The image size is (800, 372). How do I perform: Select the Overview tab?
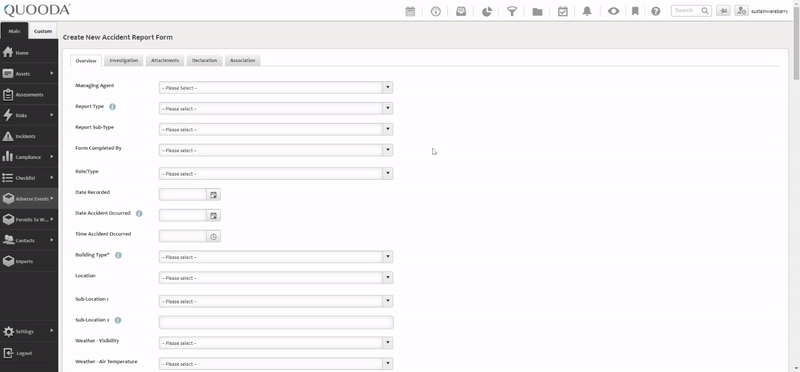pyautogui.click(x=86, y=61)
